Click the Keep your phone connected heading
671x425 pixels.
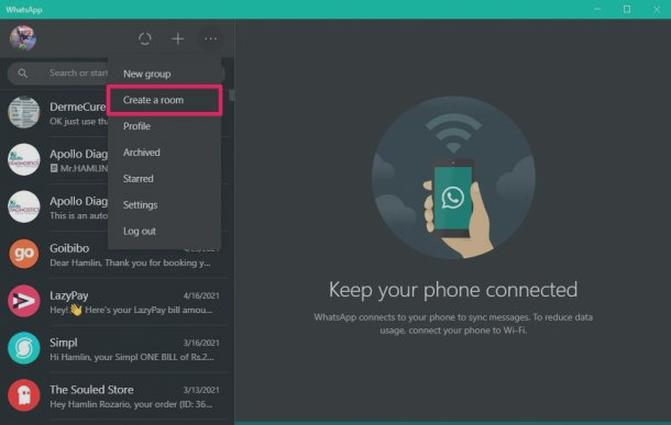tap(453, 290)
